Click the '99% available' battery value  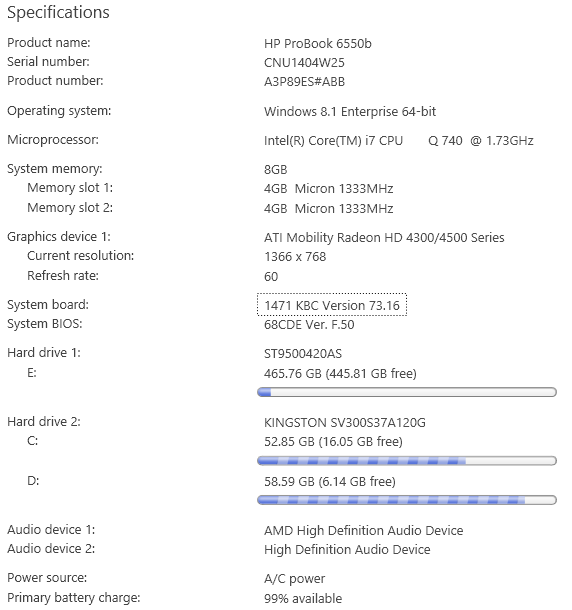pos(303,598)
